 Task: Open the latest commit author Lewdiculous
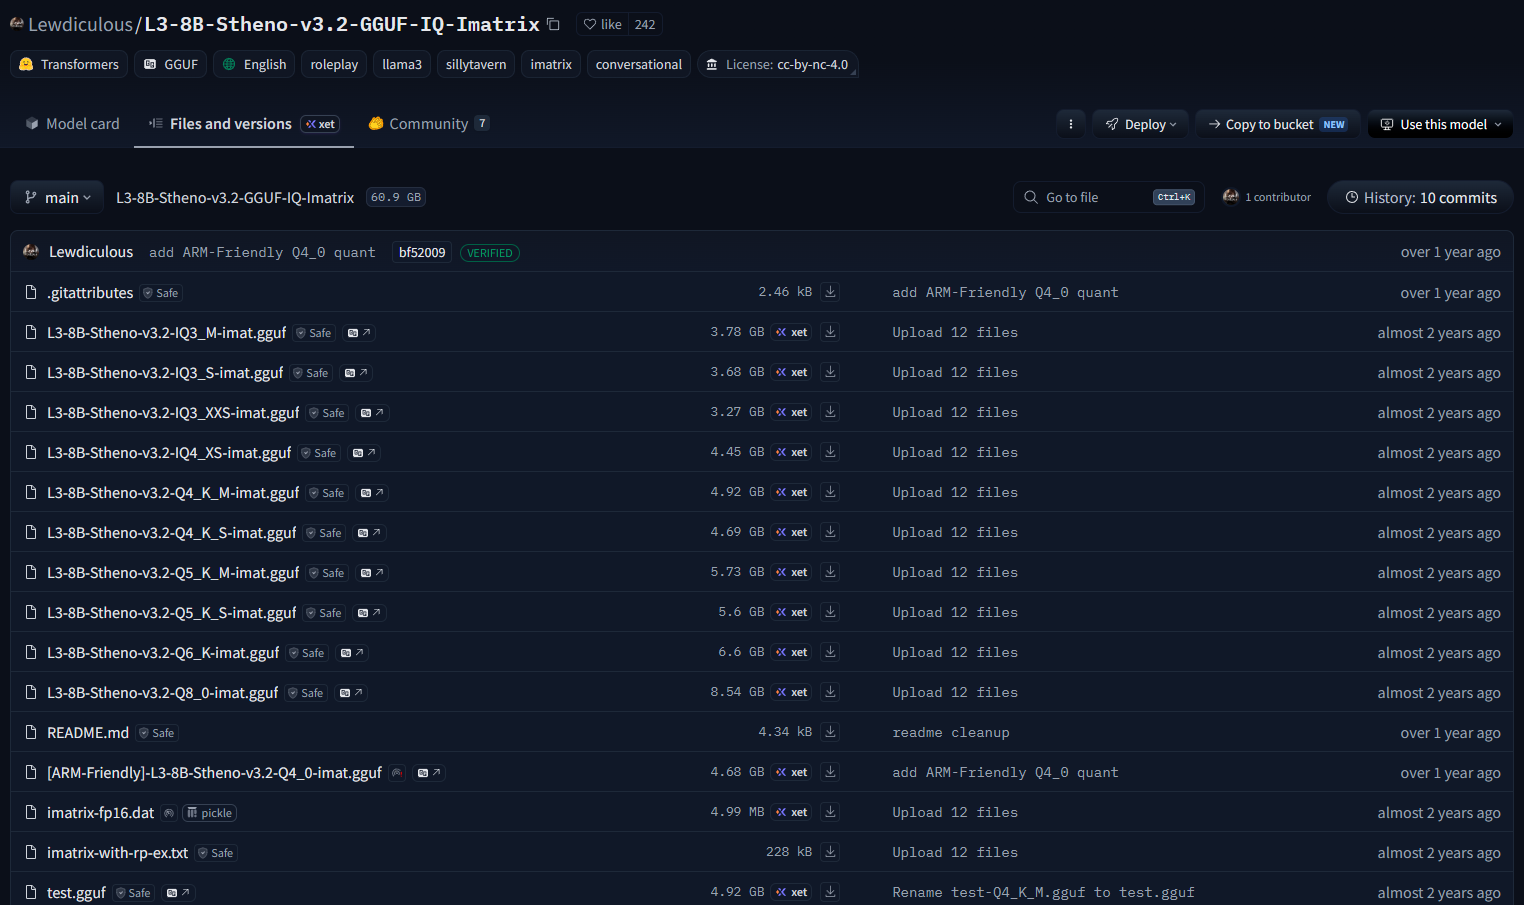pos(91,252)
